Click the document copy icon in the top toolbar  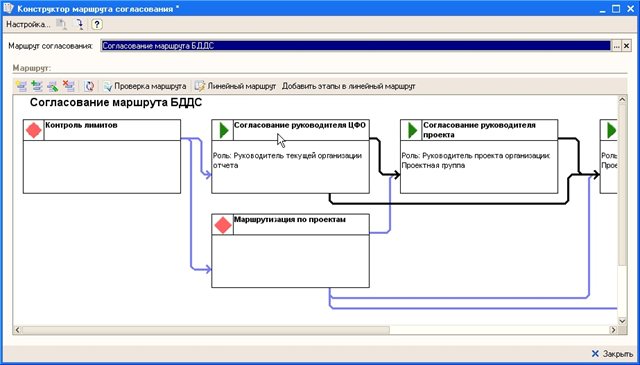(61, 24)
